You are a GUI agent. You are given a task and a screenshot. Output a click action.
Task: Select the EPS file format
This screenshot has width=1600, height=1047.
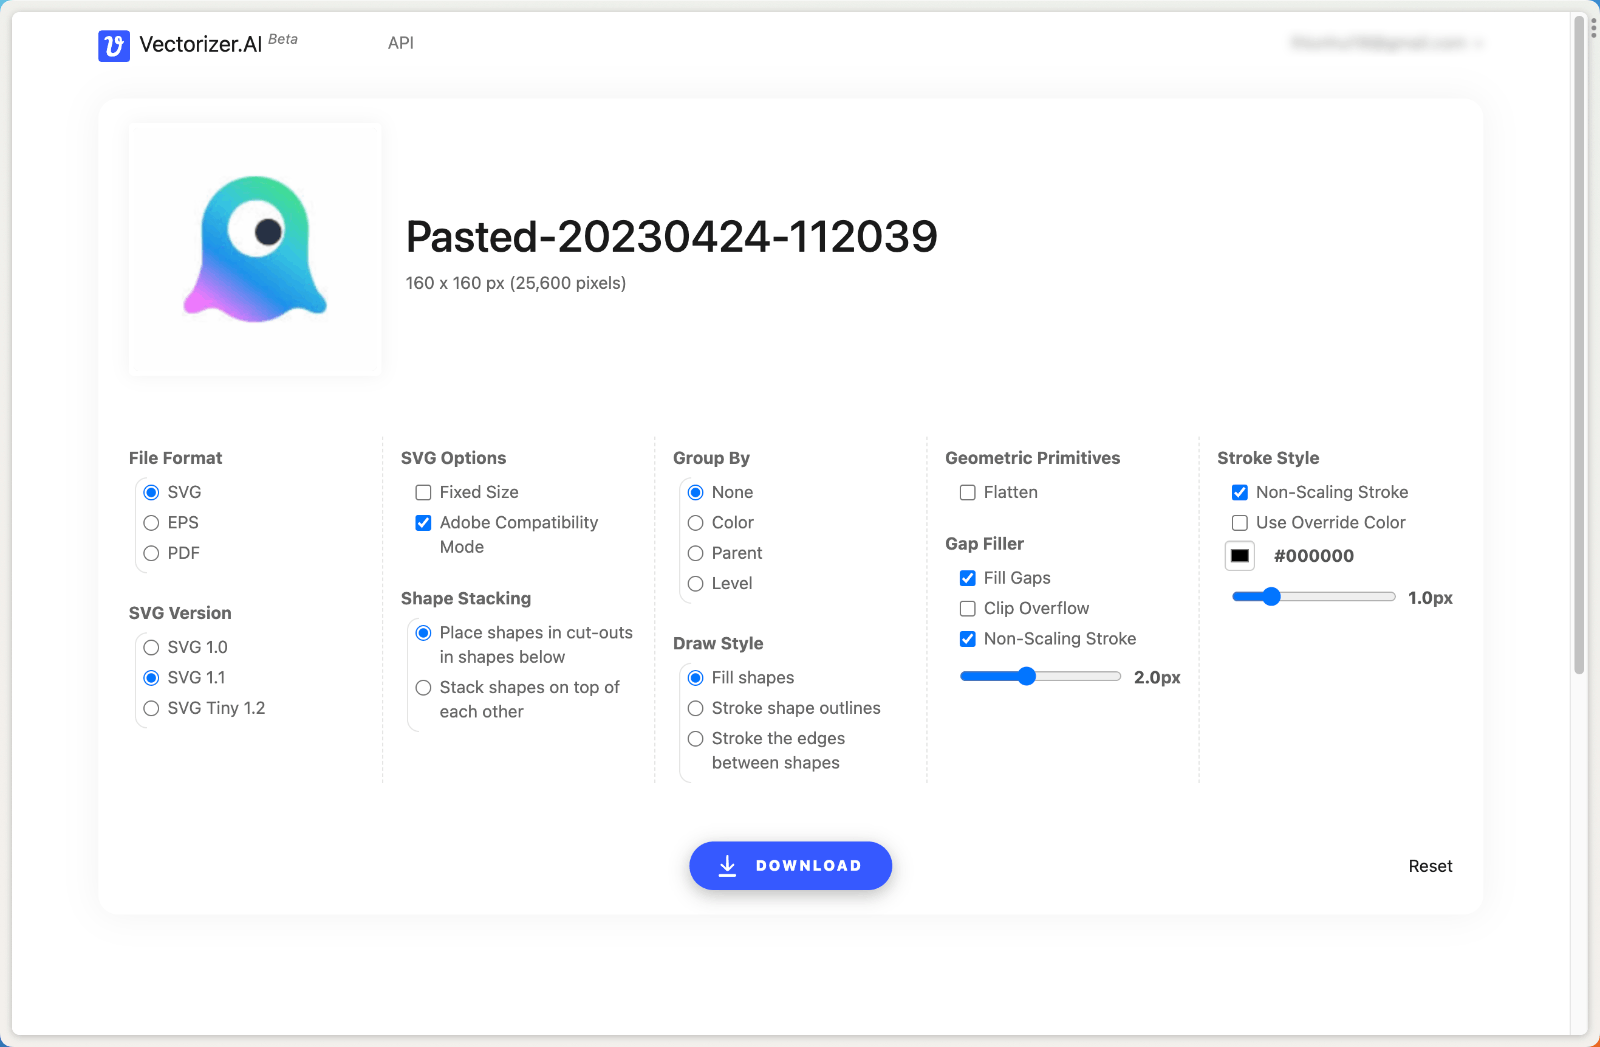pos(151,522)
